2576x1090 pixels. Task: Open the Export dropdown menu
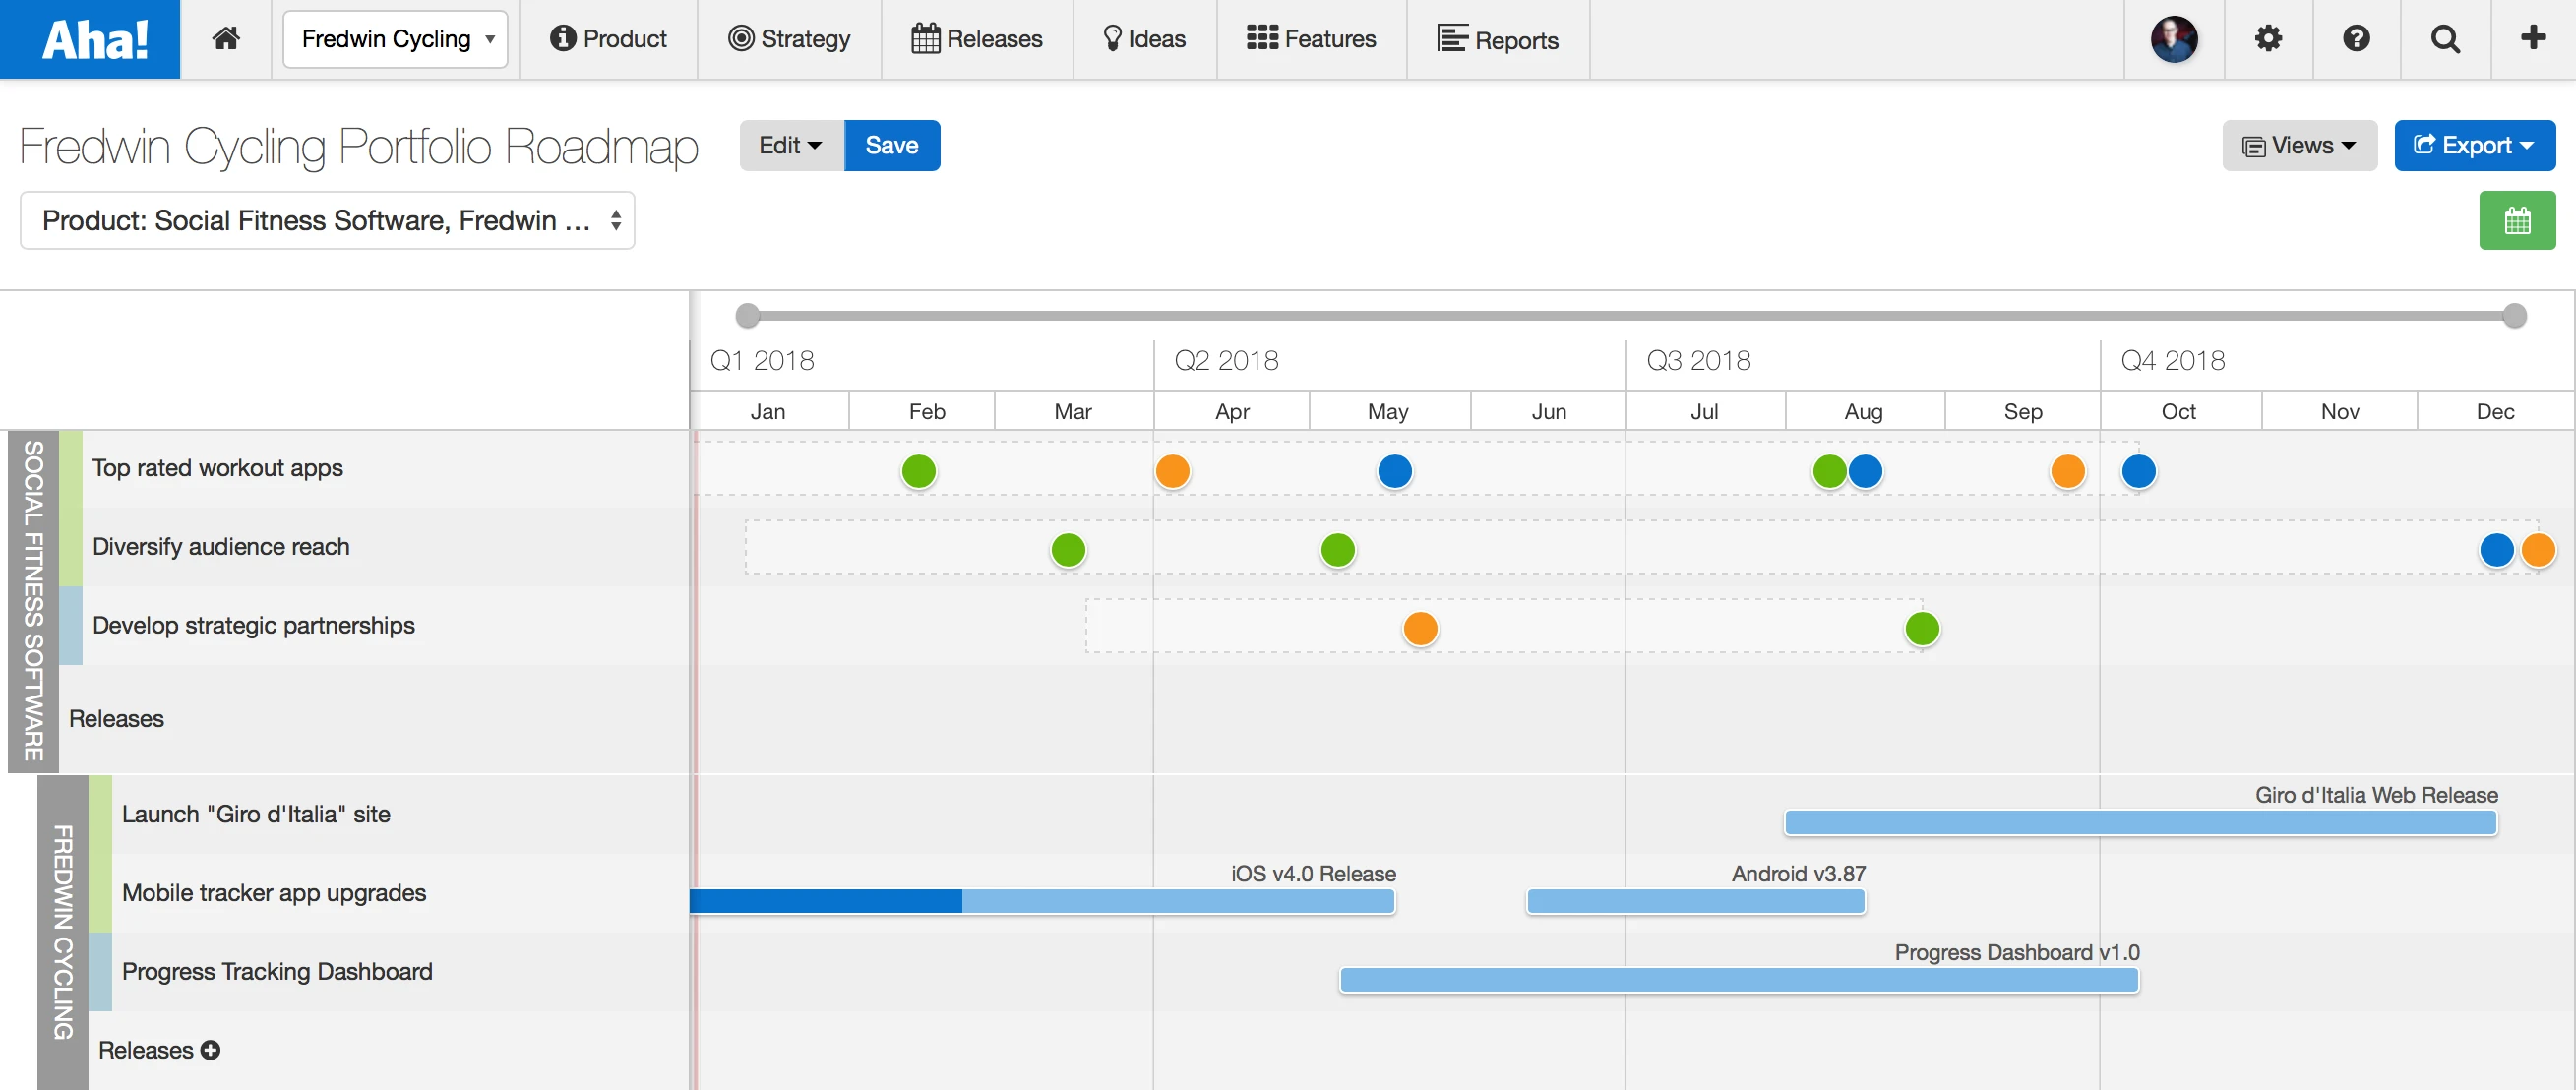pyautogui.click(x=2474, y=146)
